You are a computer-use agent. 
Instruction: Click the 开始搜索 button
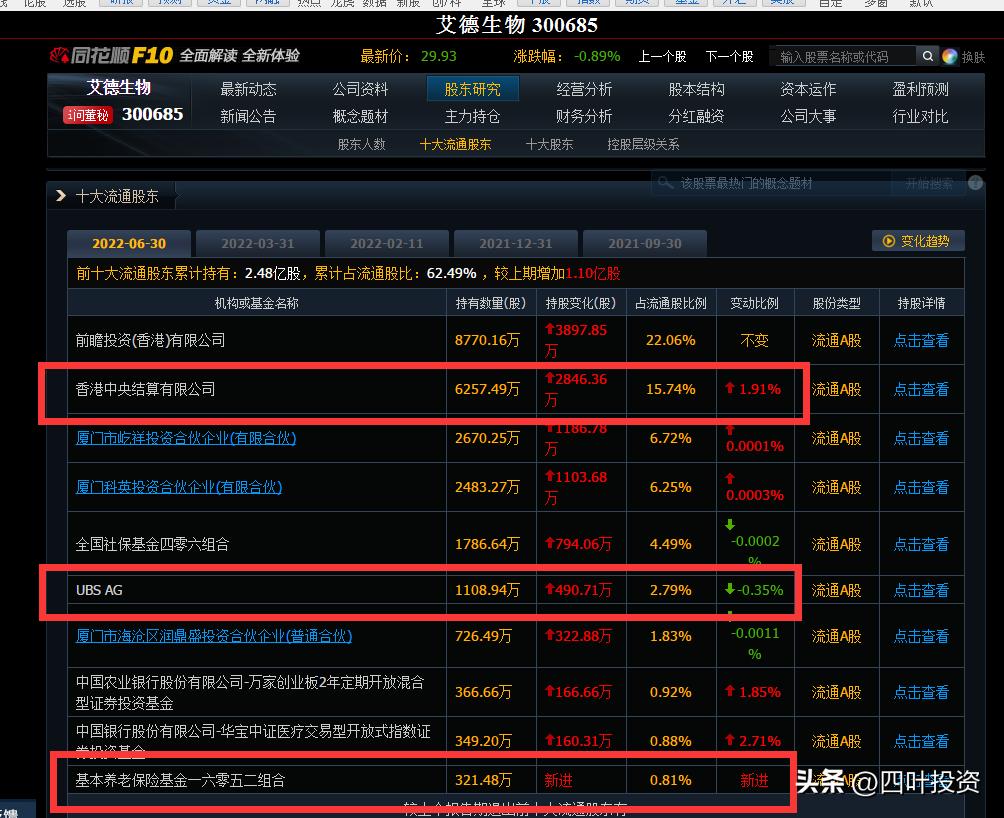(928, 184)
